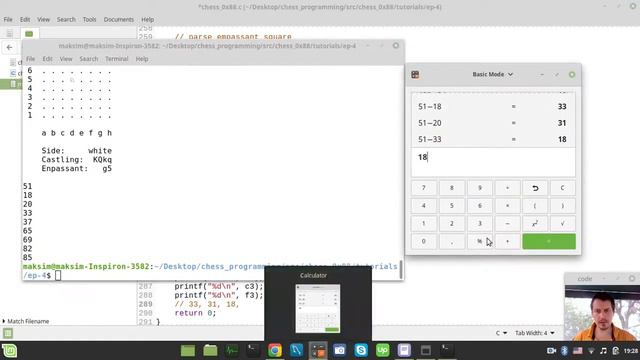The height and width of the screenshot is (360, 640).
Task: Click the calculator icon in the taskbar
Action: click(x=318, y=350)
